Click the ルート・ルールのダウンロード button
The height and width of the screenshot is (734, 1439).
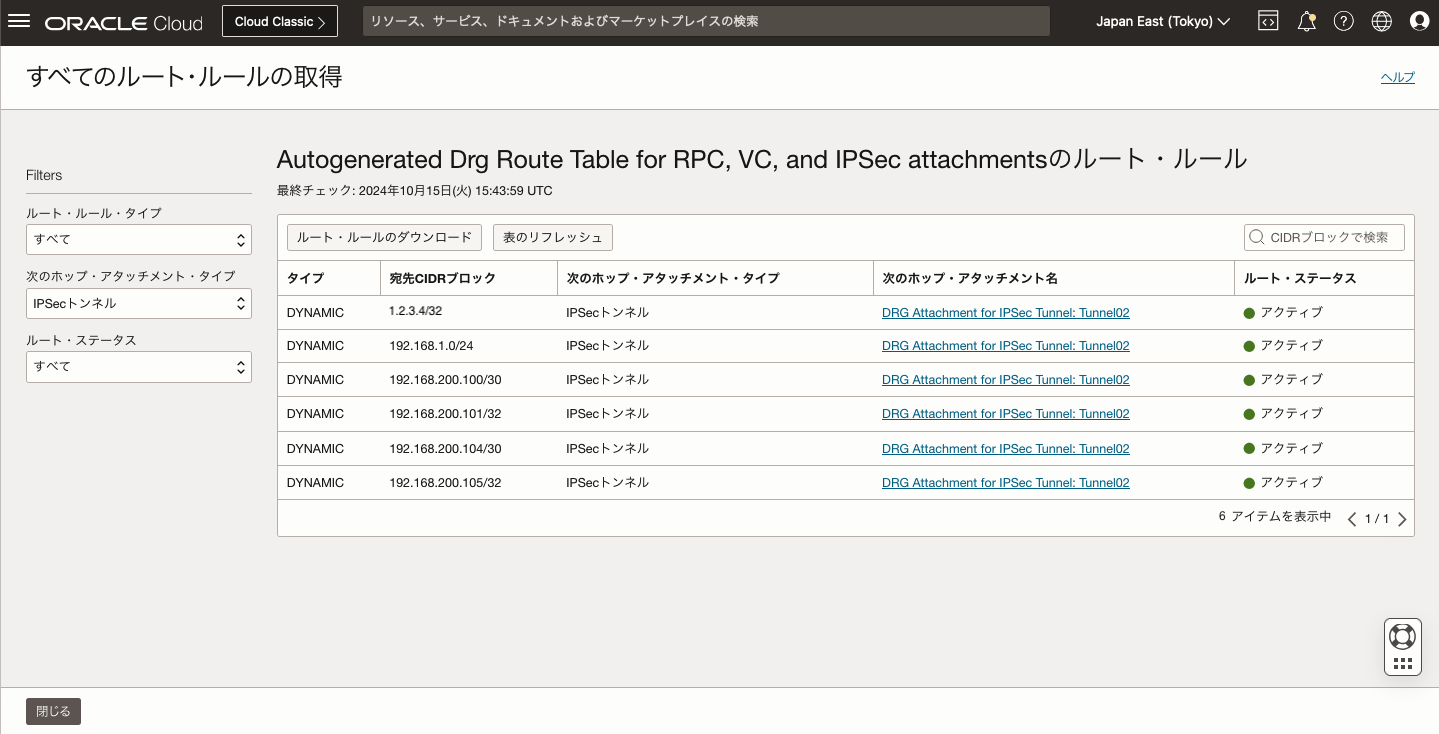384,237
